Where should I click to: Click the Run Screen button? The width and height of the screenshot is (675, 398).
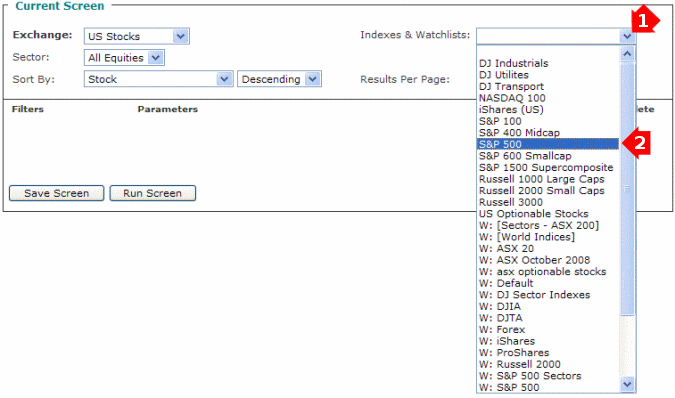[152, 193]
